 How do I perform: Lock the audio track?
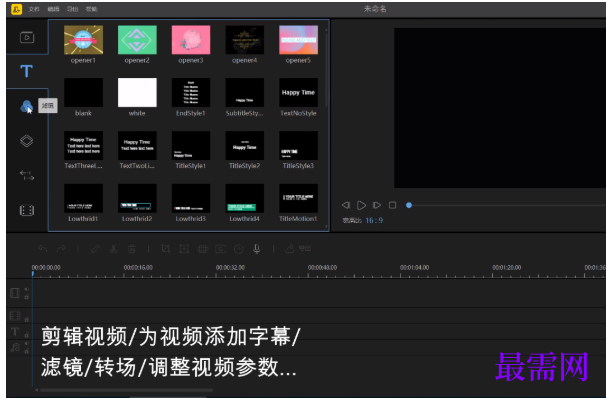coord(27,351)
